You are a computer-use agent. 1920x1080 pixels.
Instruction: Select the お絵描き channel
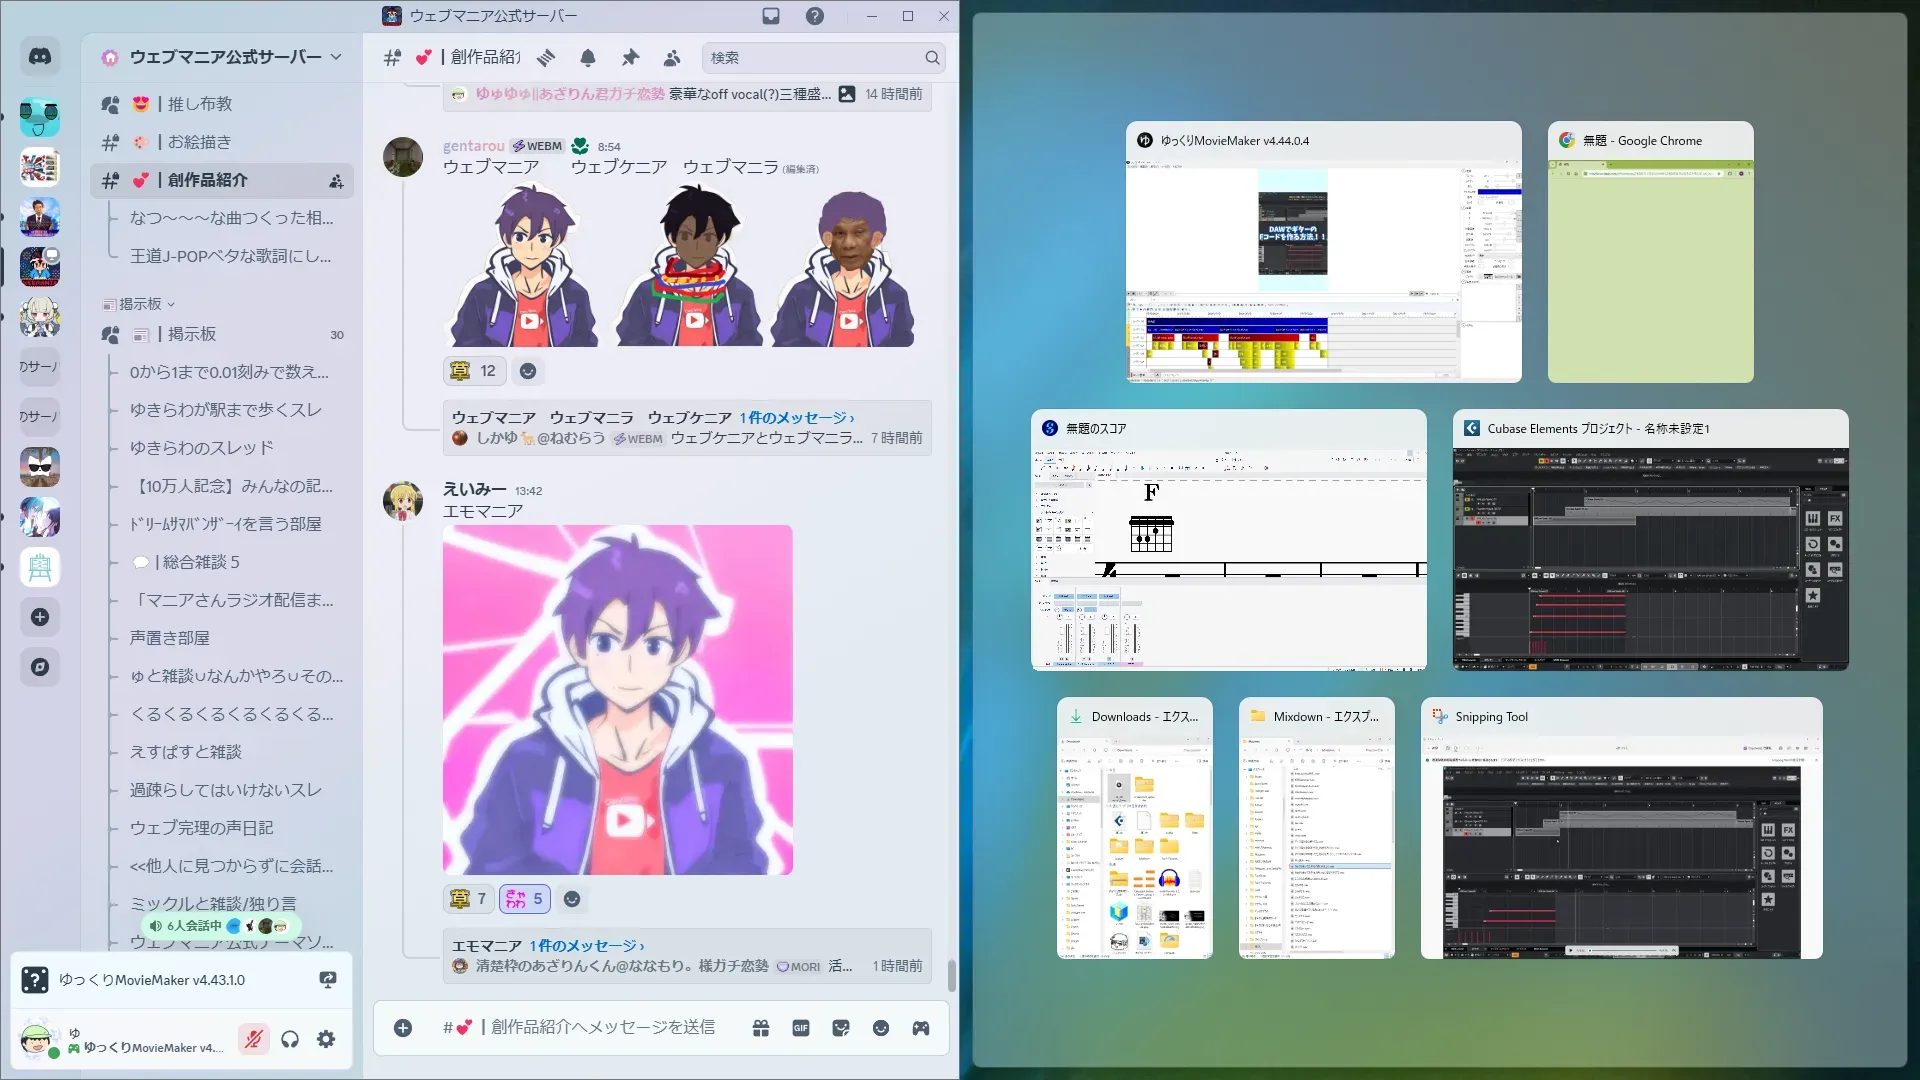pyautogui.click(x=199, y=142)
